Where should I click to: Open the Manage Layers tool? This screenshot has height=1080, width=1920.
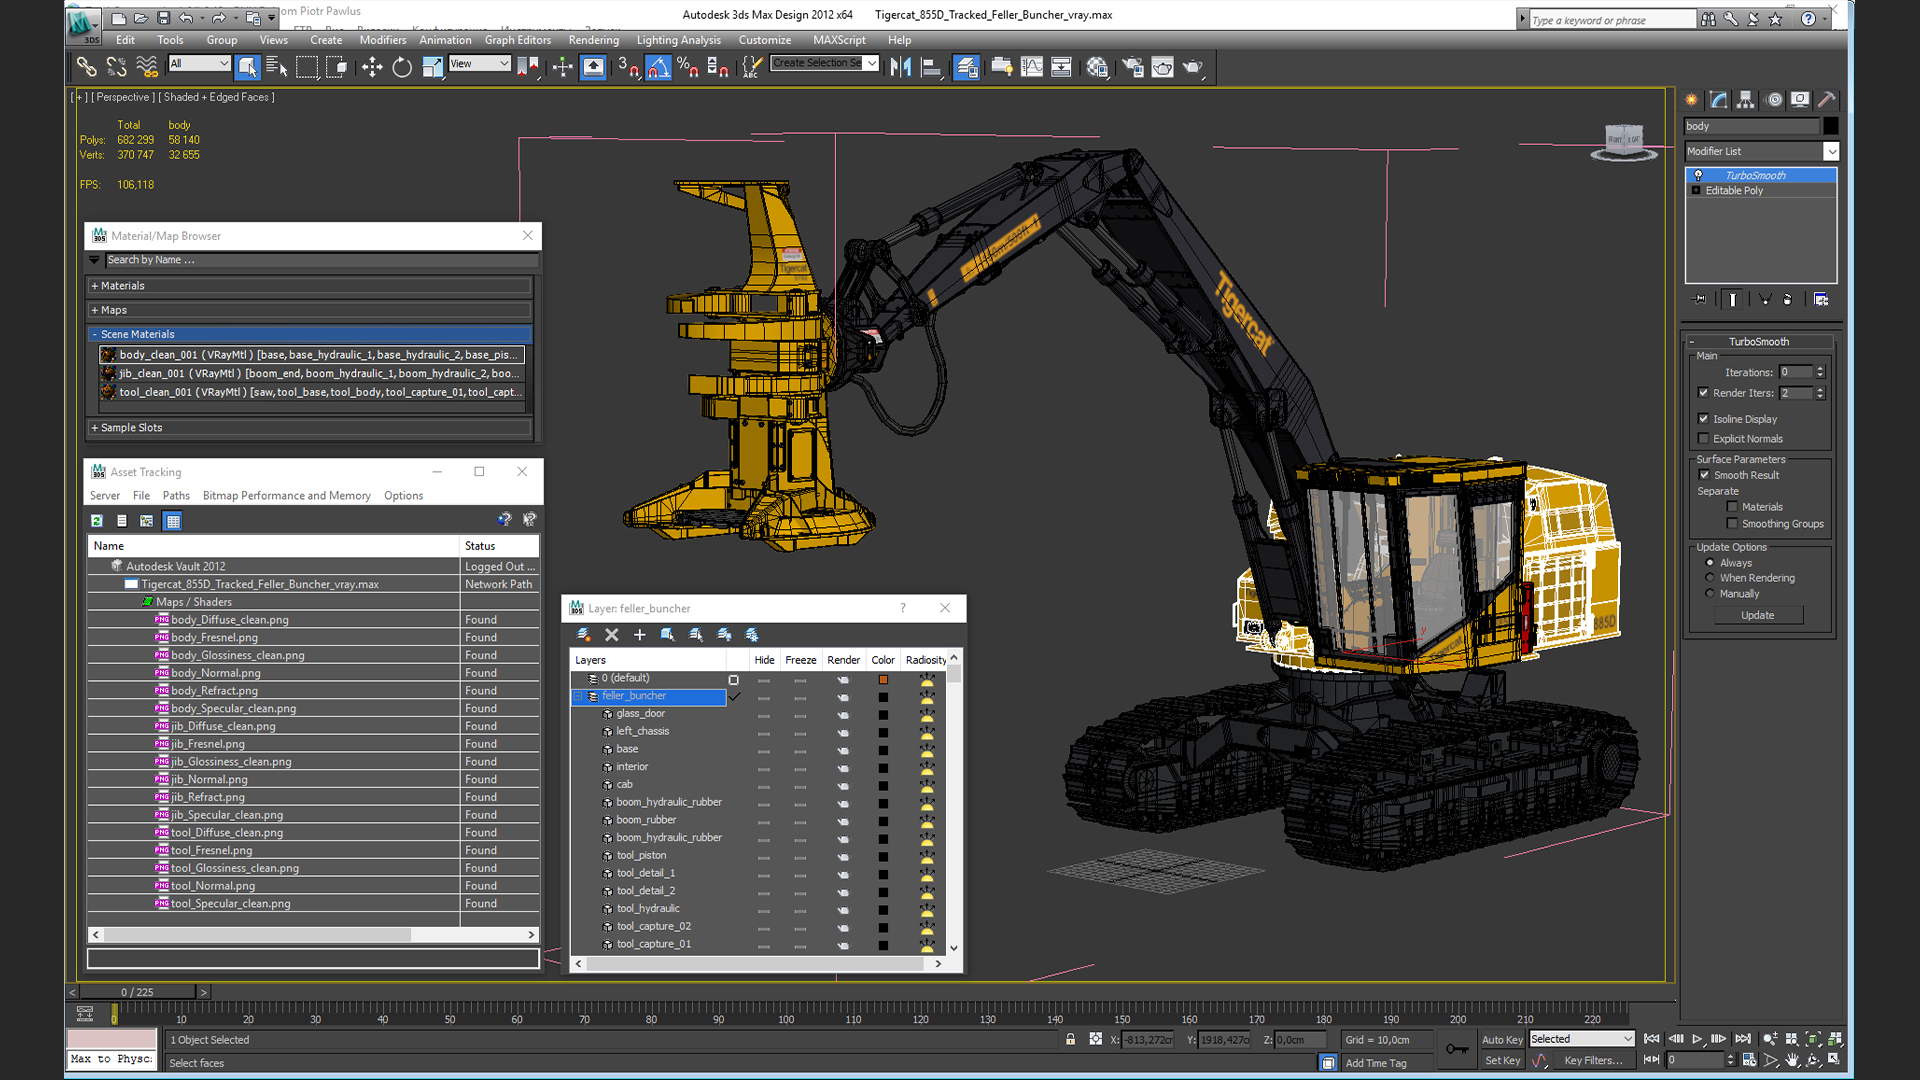[x=966, y=67]
